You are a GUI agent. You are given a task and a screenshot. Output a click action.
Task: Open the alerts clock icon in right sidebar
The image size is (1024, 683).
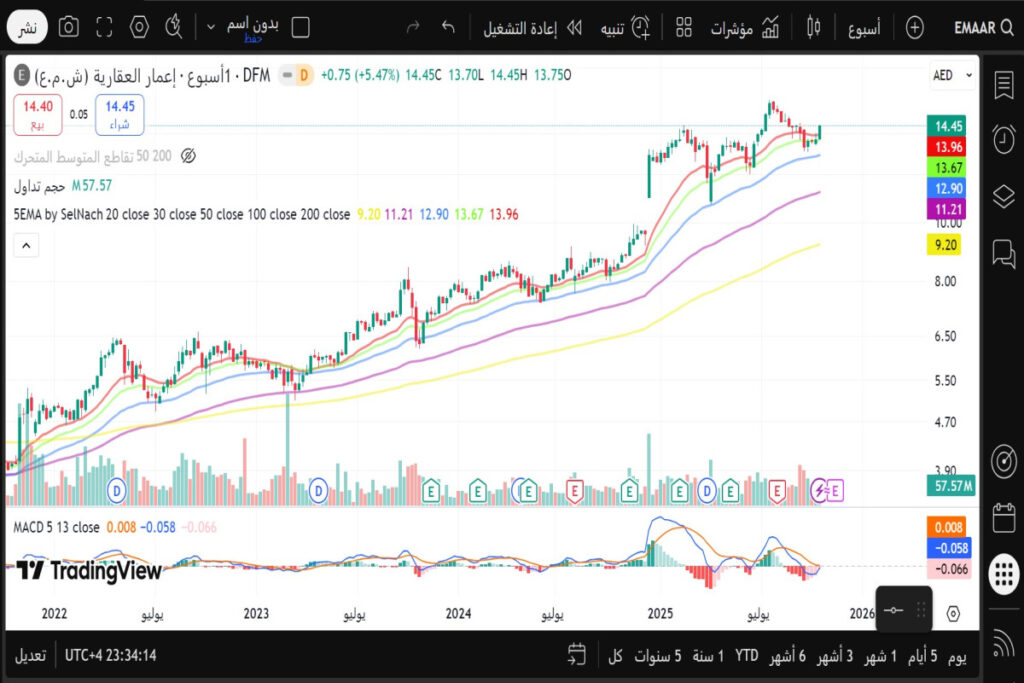click(1003, 140)
